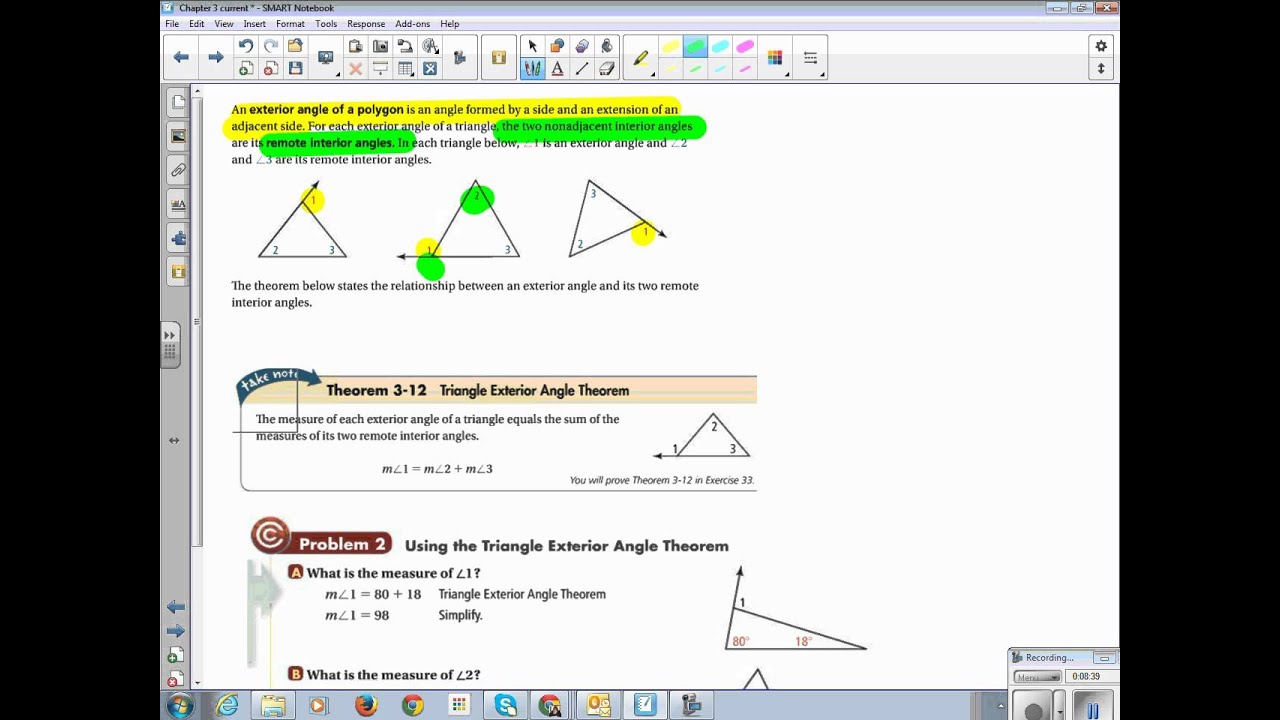Click the Open File folder icon
This screenshot has width=1280, height=720.
pyautogui.click(x=295, y=46)
